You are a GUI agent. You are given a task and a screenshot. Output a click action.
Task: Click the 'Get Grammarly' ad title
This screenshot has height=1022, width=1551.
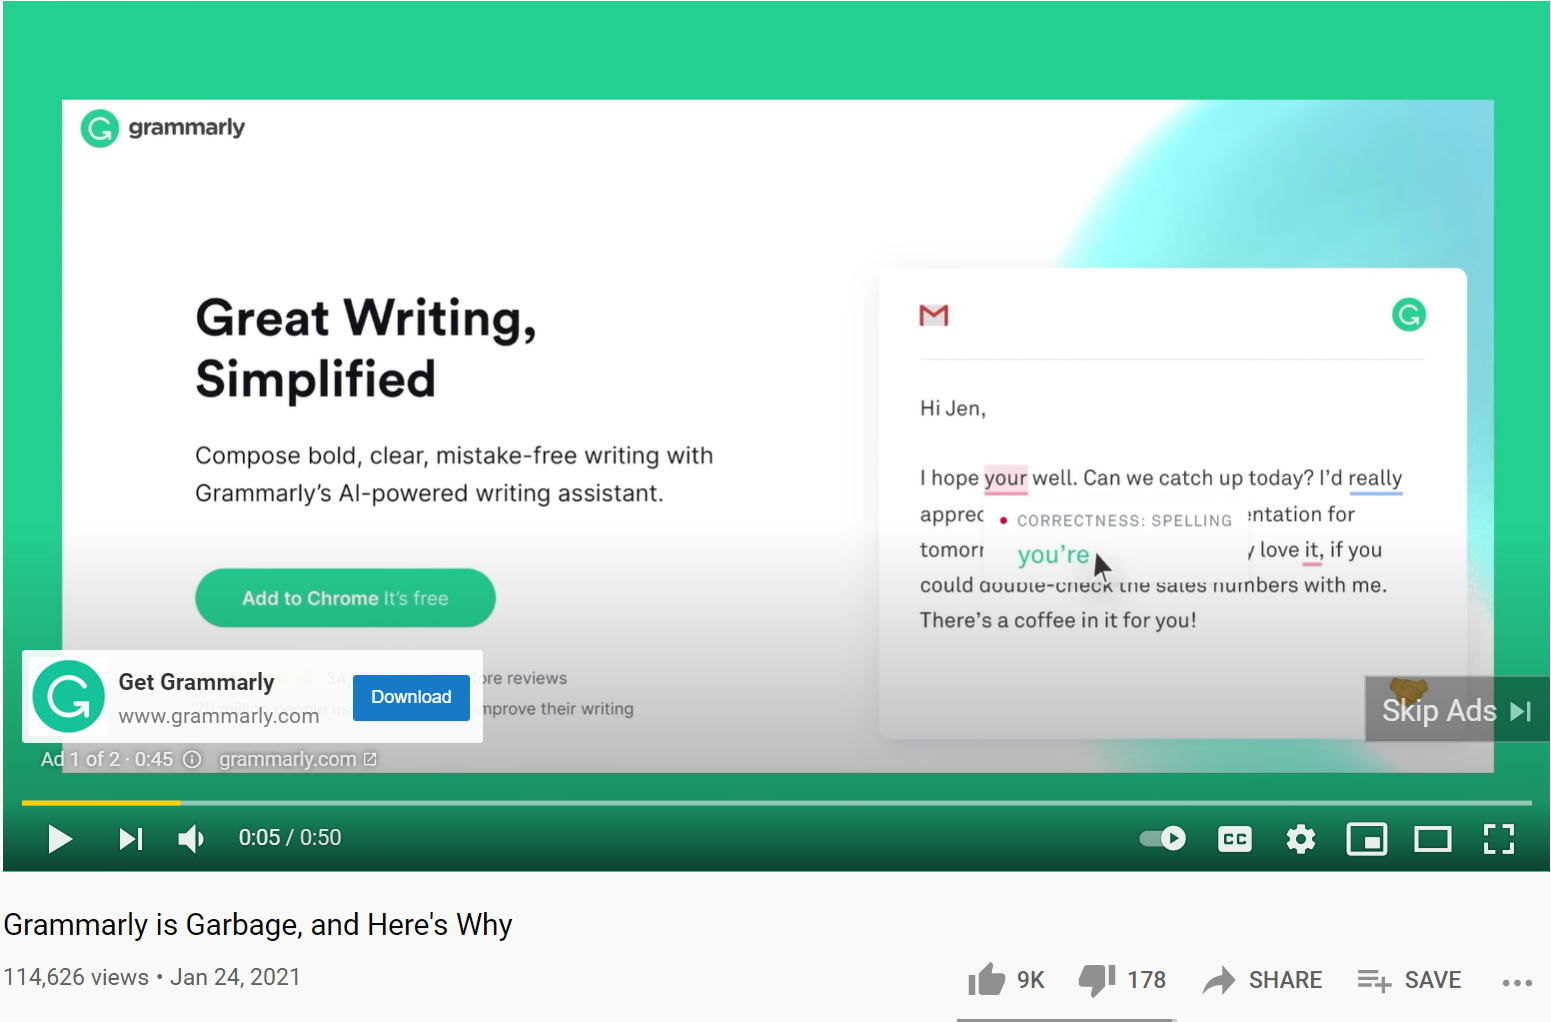pyautogui.click(x=196, y=682)
